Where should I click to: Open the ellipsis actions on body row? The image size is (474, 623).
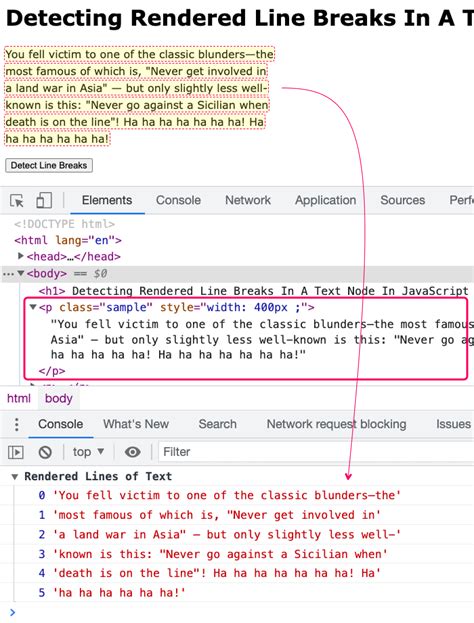click(x=8, y=274)
